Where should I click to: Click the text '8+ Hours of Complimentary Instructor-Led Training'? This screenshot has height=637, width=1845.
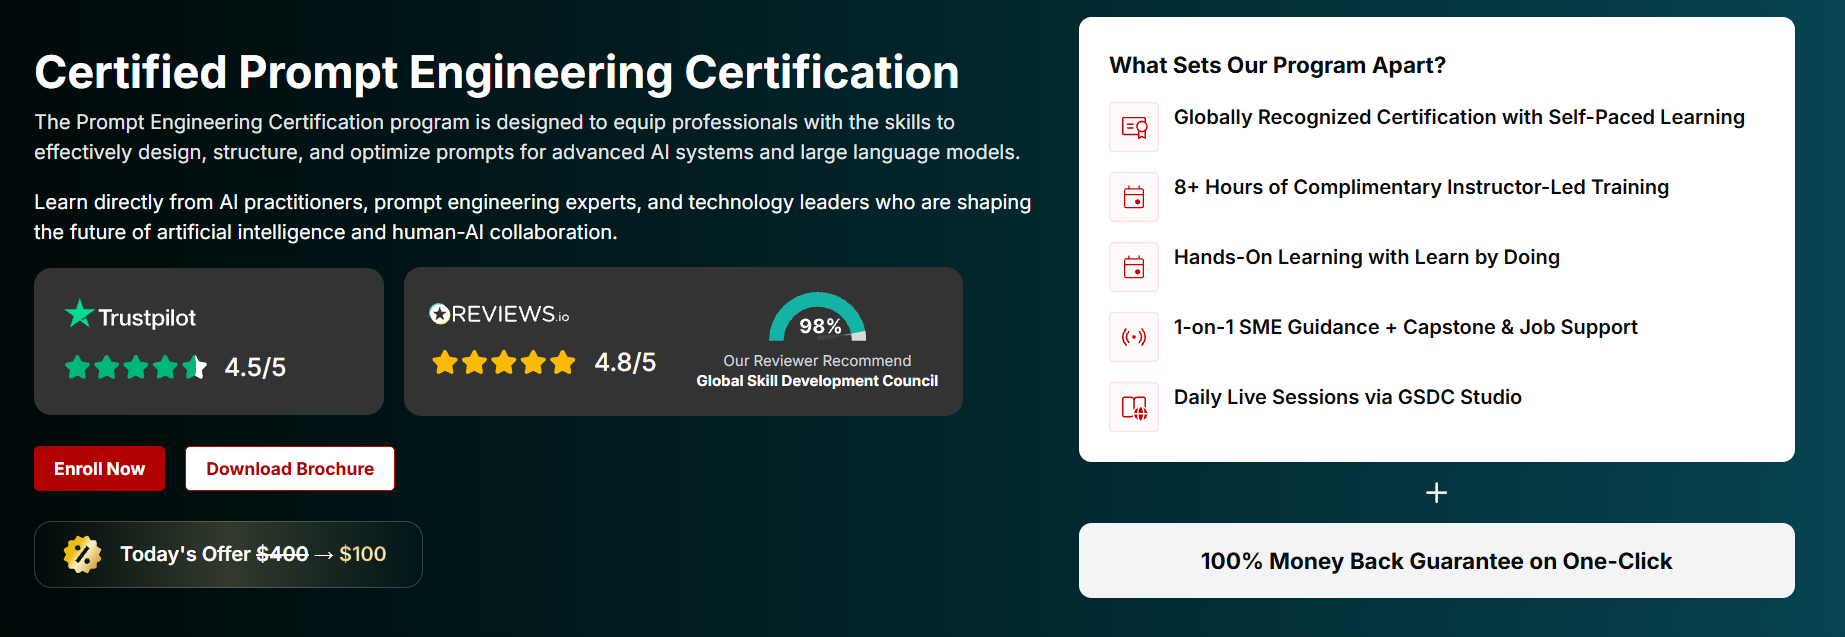(1421, 187)
